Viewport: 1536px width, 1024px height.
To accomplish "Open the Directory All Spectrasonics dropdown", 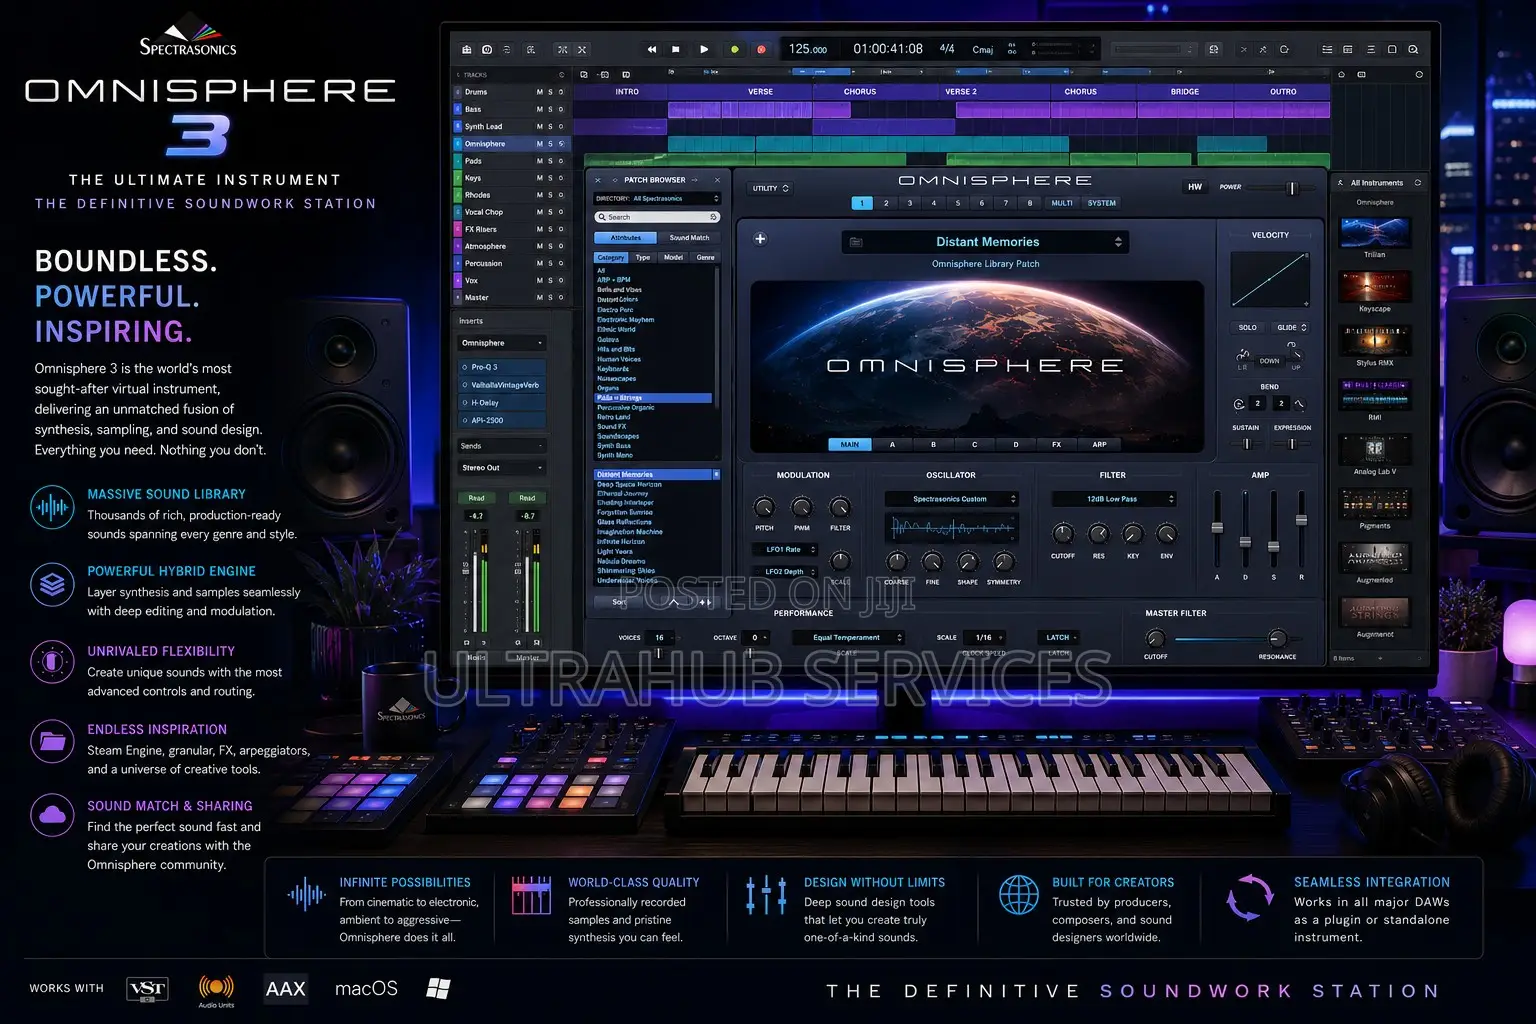I will pyautogui.click(x=656, y=199).
